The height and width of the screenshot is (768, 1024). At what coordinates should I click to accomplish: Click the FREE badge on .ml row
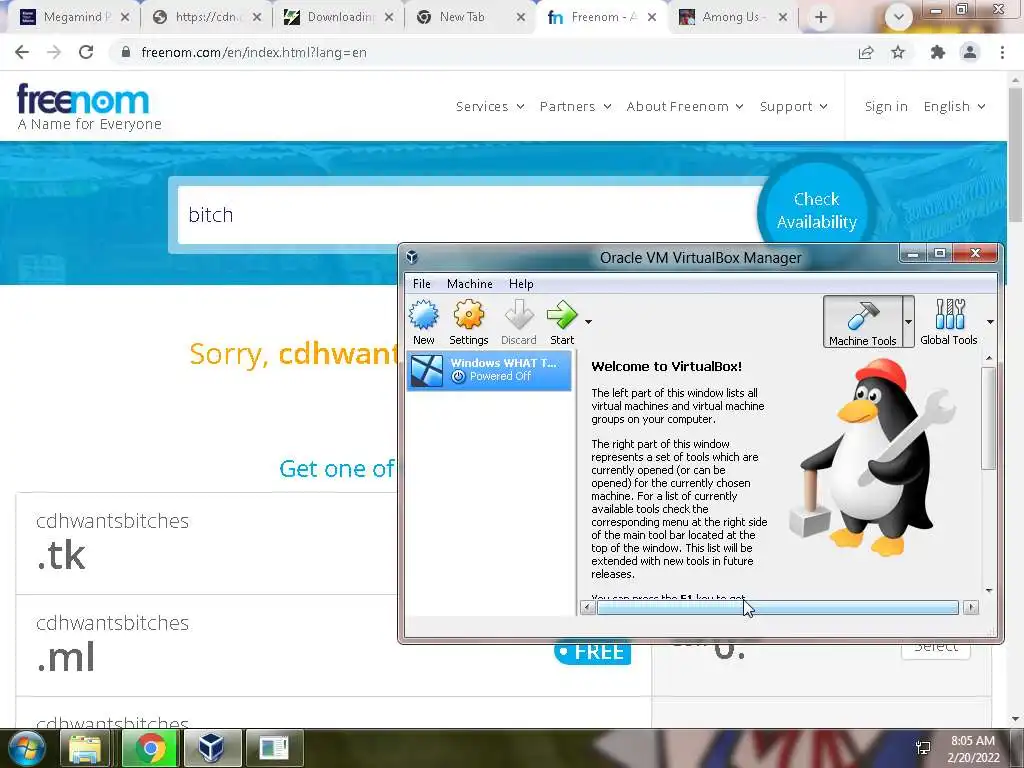(593, 652)
